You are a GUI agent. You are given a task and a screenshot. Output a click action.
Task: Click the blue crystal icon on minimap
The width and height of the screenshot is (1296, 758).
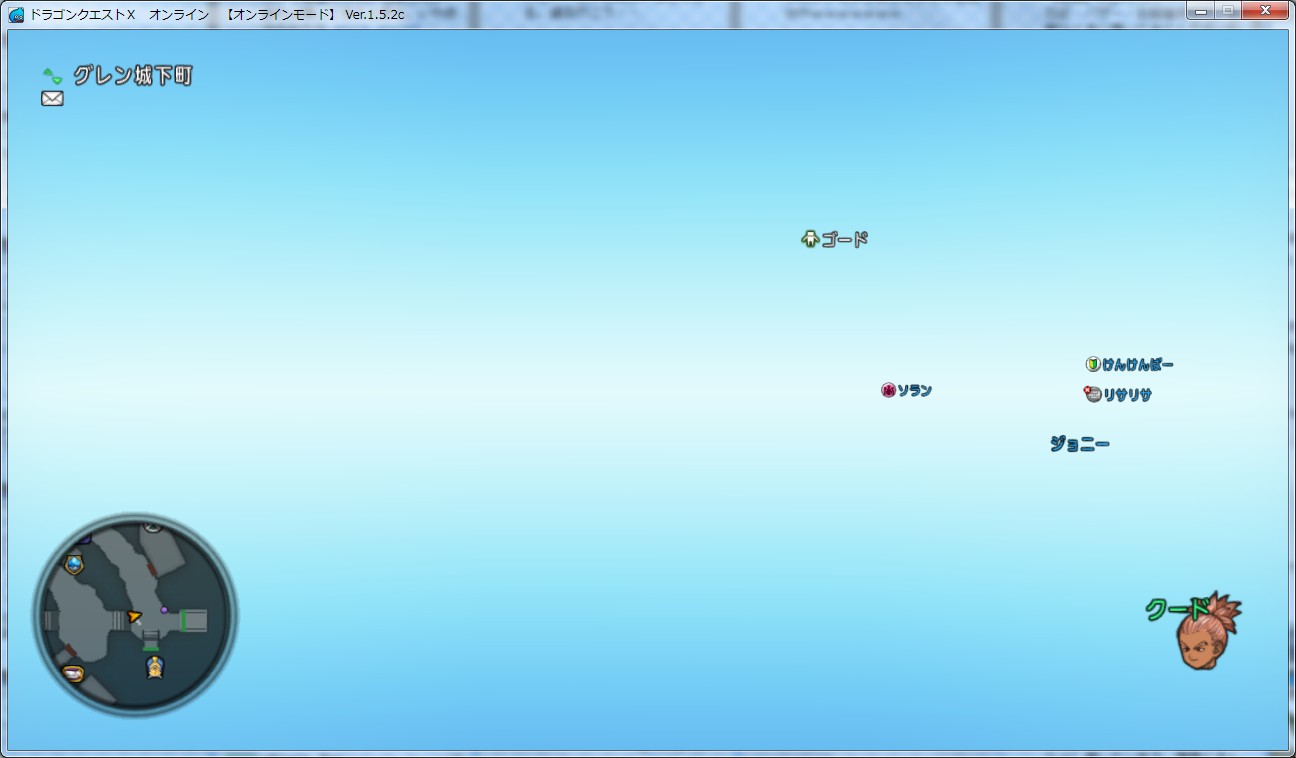[x=74, y=564]
